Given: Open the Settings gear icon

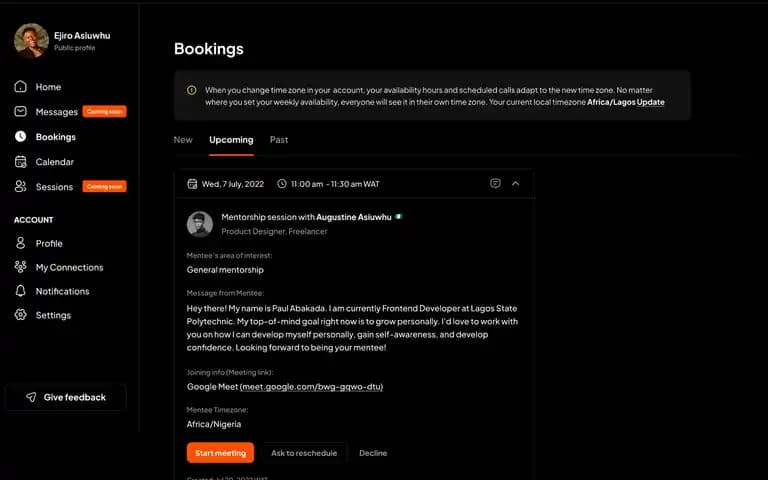Looking at the screenshot, I should [x=21, y=315].
